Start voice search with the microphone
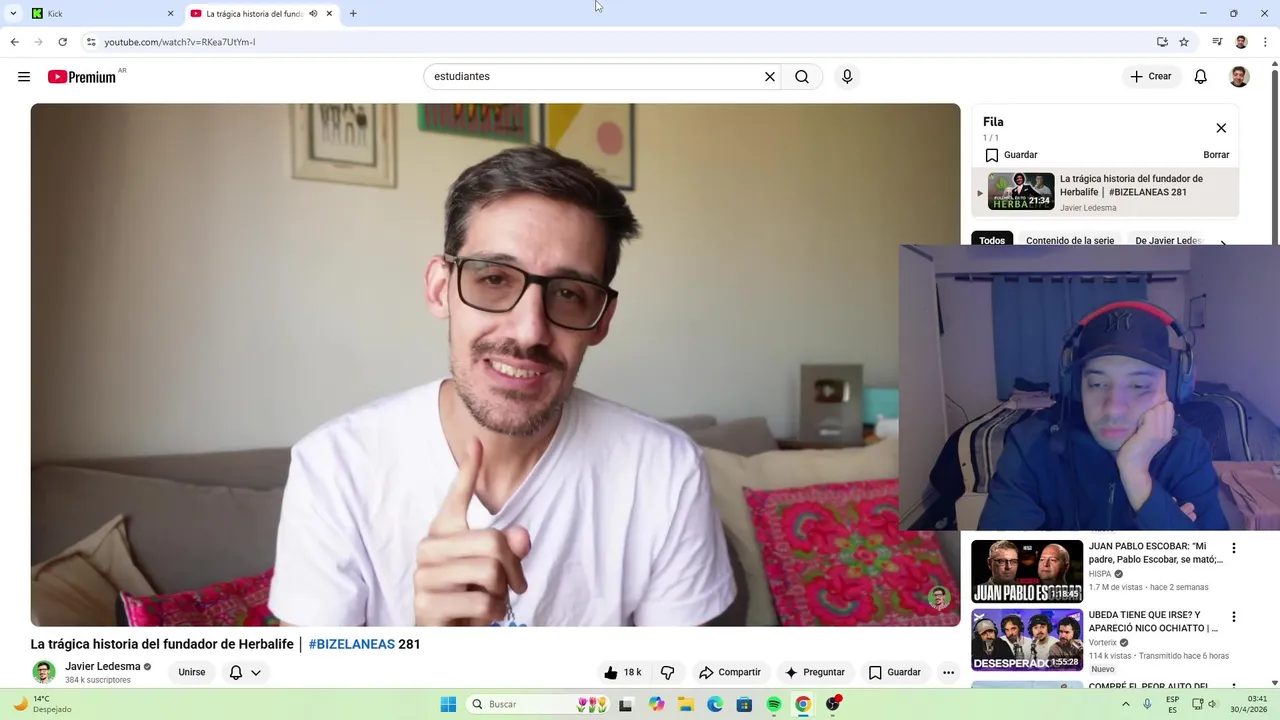This screenshot has width=1280, height=720. pyautogui.click(x=847, y=77)
